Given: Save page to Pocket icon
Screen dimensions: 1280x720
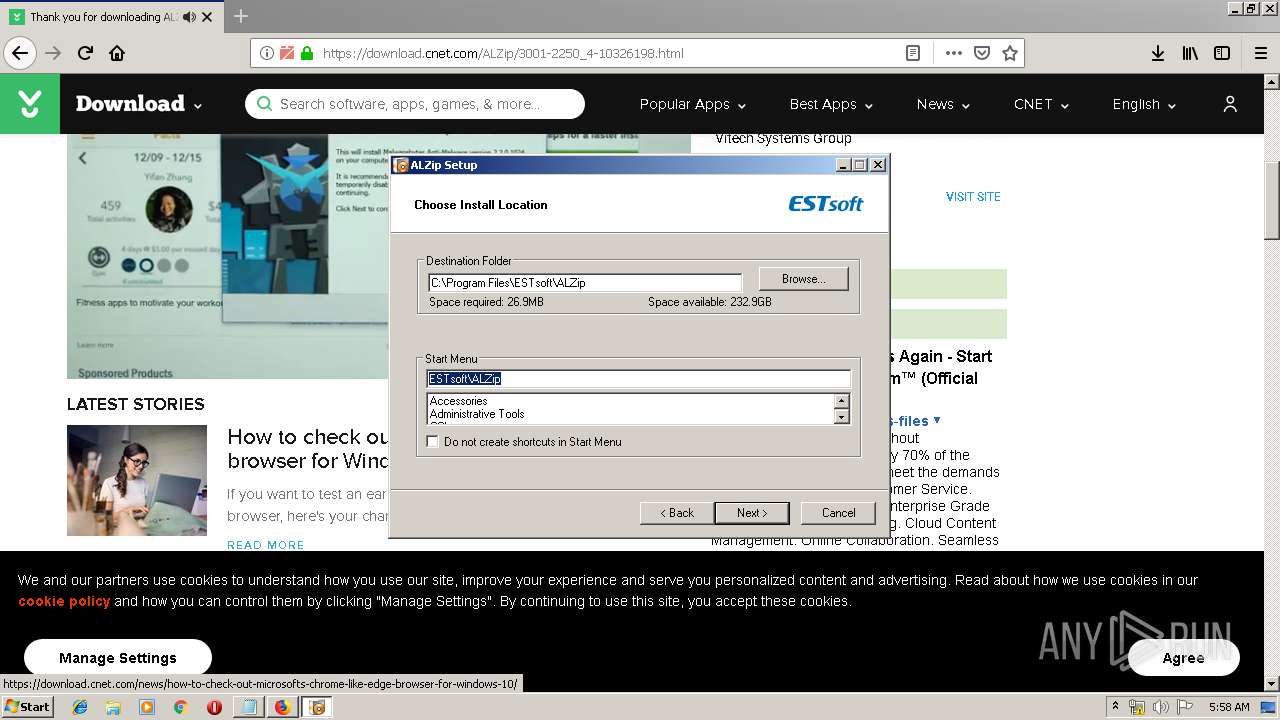Looking at the screenshot, I should click(x=982, y=53).
